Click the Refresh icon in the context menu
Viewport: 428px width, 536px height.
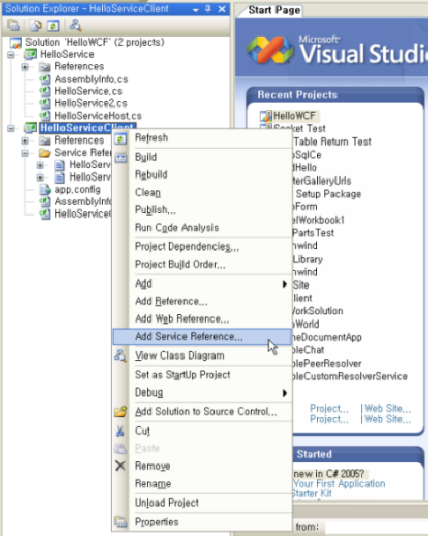(120, 139)
